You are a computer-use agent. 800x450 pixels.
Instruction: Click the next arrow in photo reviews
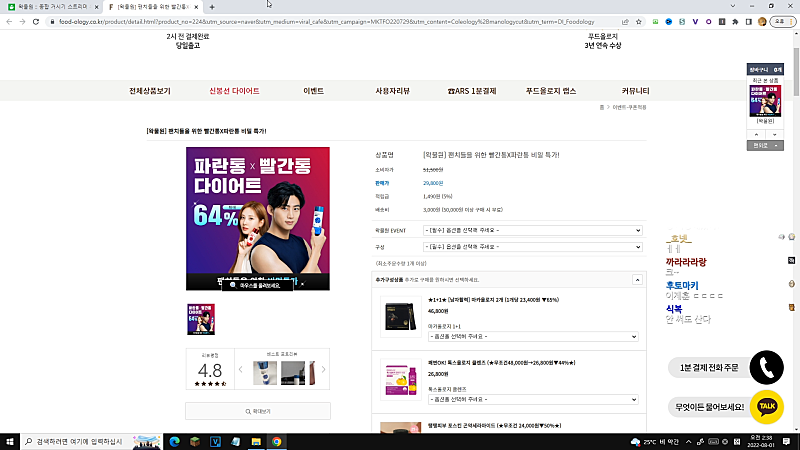[x=322, y=370]
